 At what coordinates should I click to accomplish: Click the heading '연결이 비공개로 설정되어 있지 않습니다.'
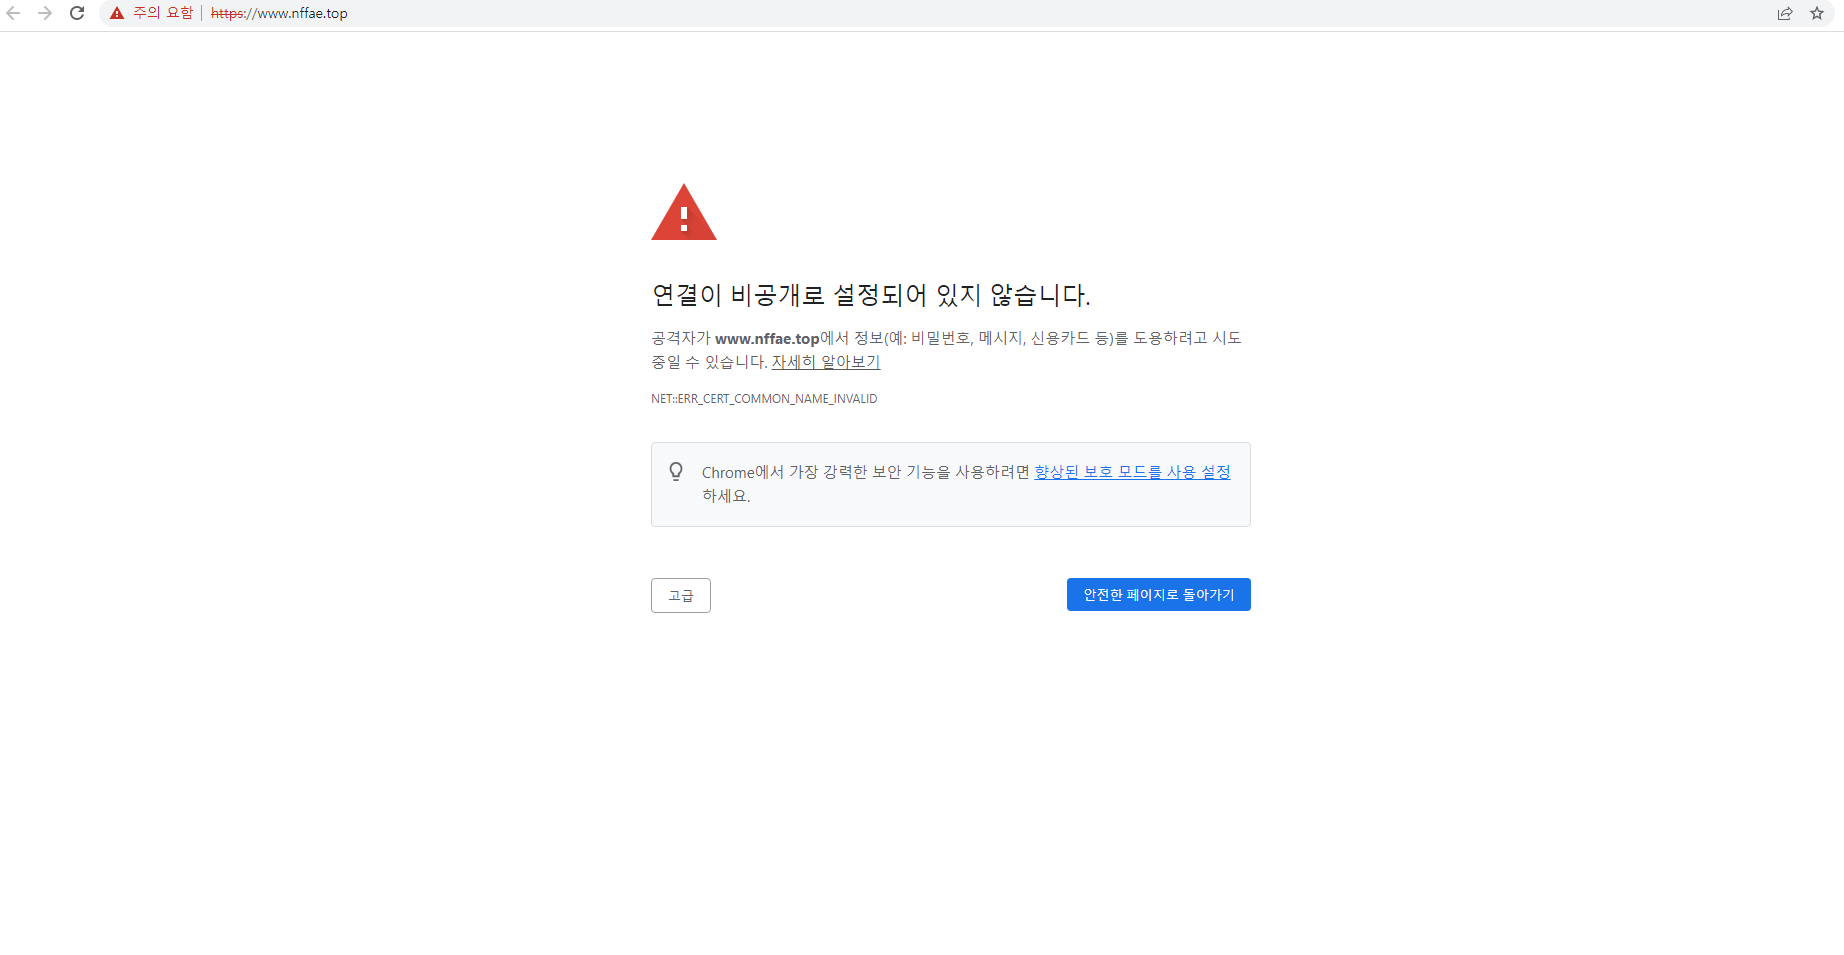[871, 295]
